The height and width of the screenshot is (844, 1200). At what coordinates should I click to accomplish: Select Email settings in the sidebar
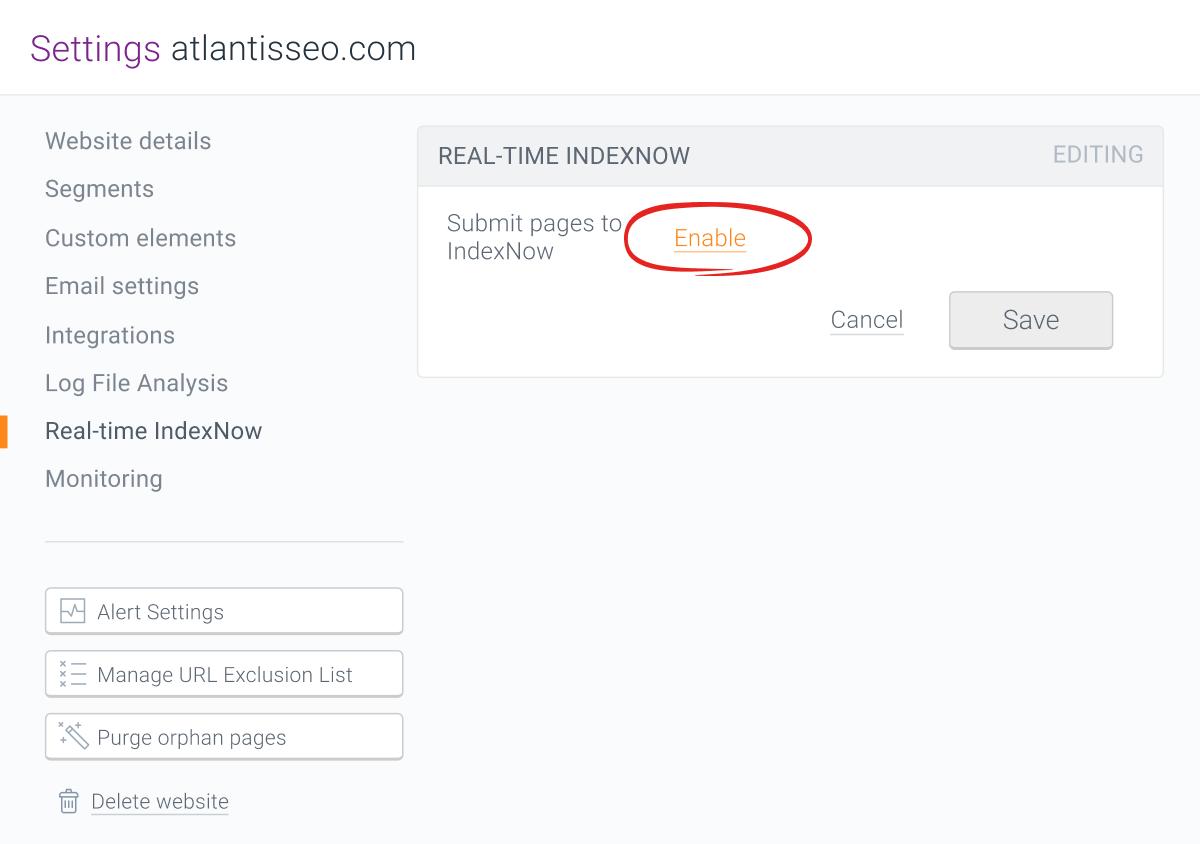(122, 286)
